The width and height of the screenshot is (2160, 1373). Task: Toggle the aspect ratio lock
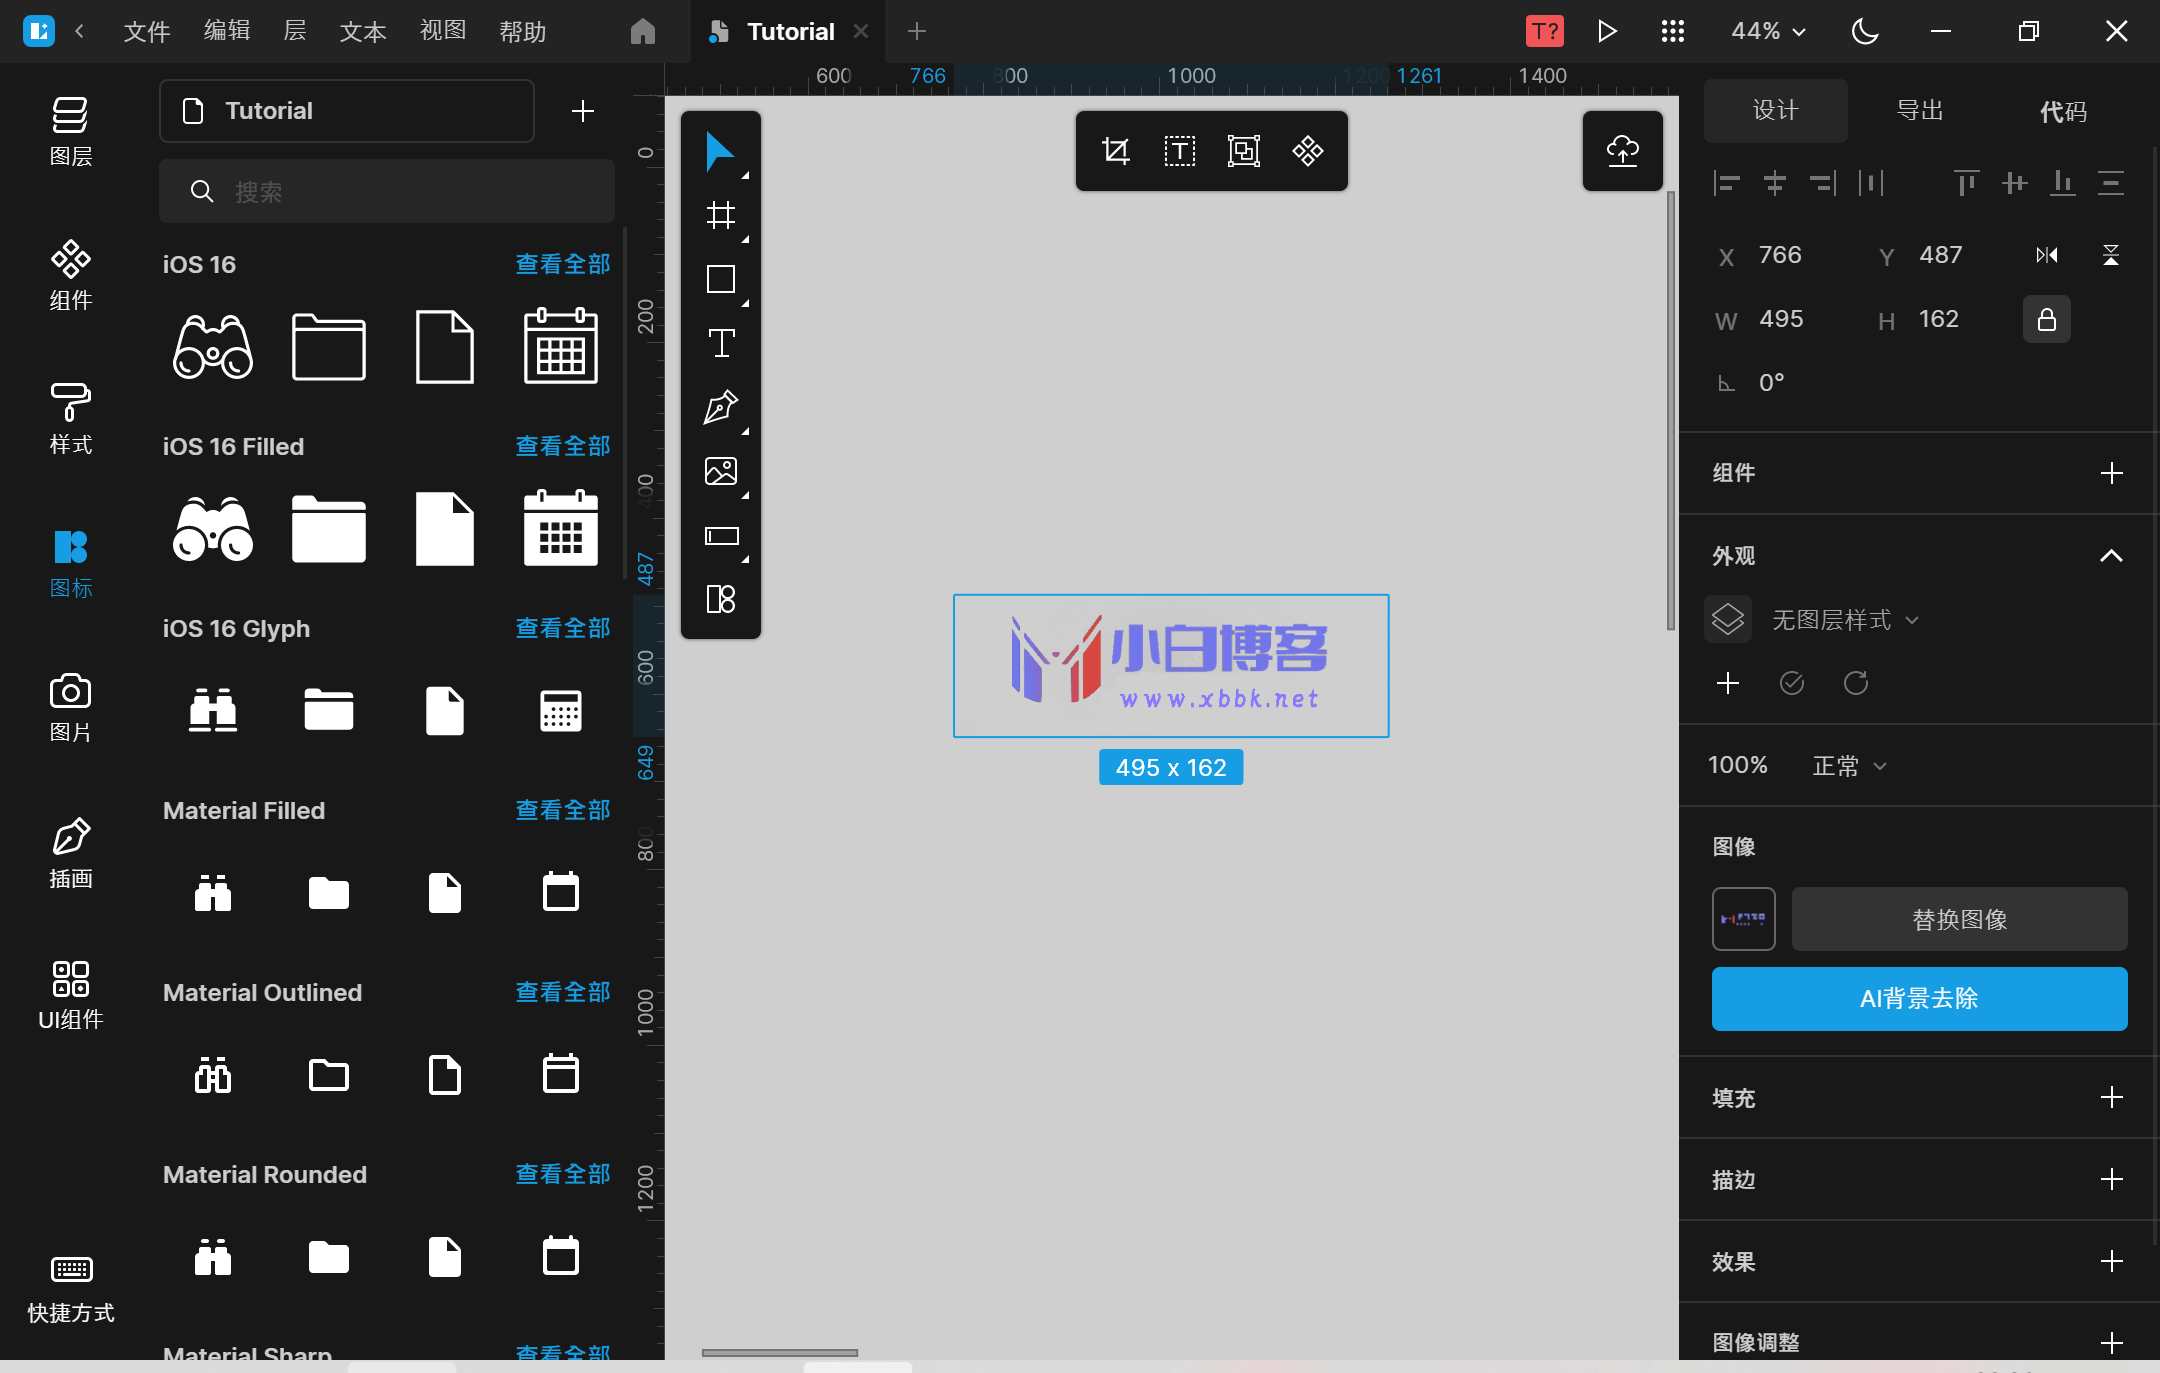[2047, 319]
